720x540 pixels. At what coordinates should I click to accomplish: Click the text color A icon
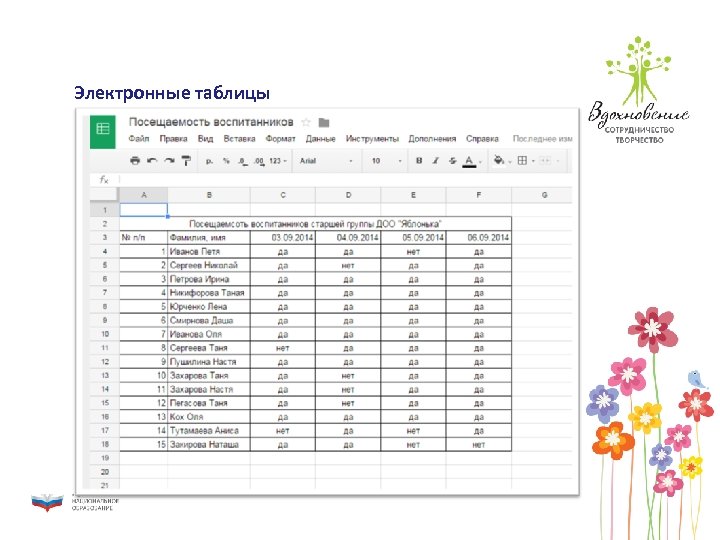[x=469, y=161]
